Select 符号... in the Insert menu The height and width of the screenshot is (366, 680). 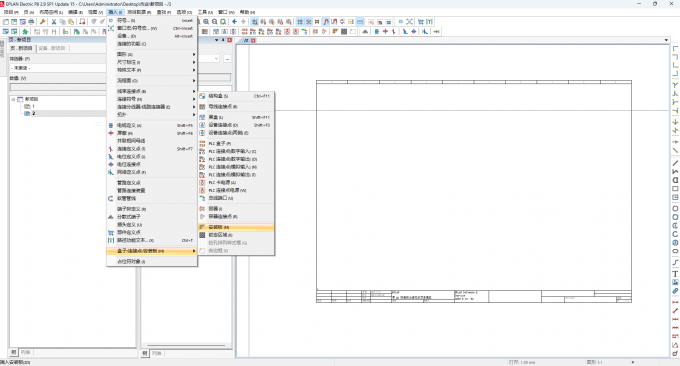pyautogui.click(x=152, y=20)
